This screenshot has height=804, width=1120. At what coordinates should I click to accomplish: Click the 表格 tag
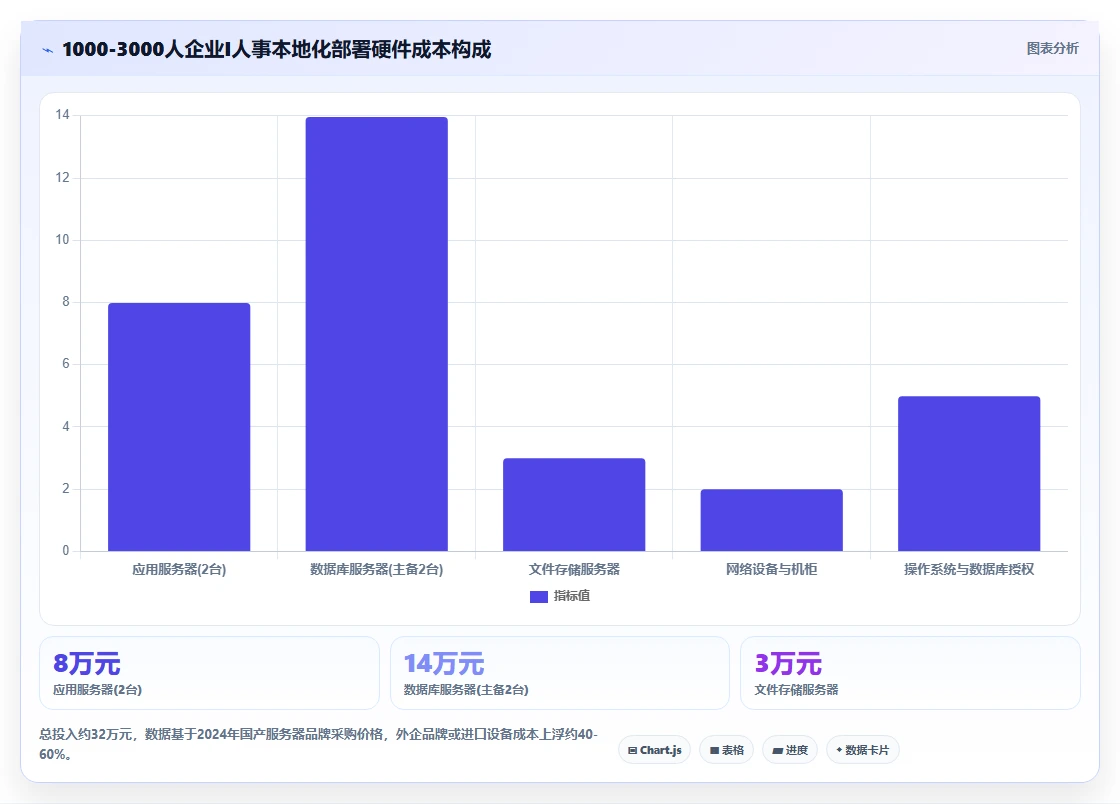click(x=726, y=750)
